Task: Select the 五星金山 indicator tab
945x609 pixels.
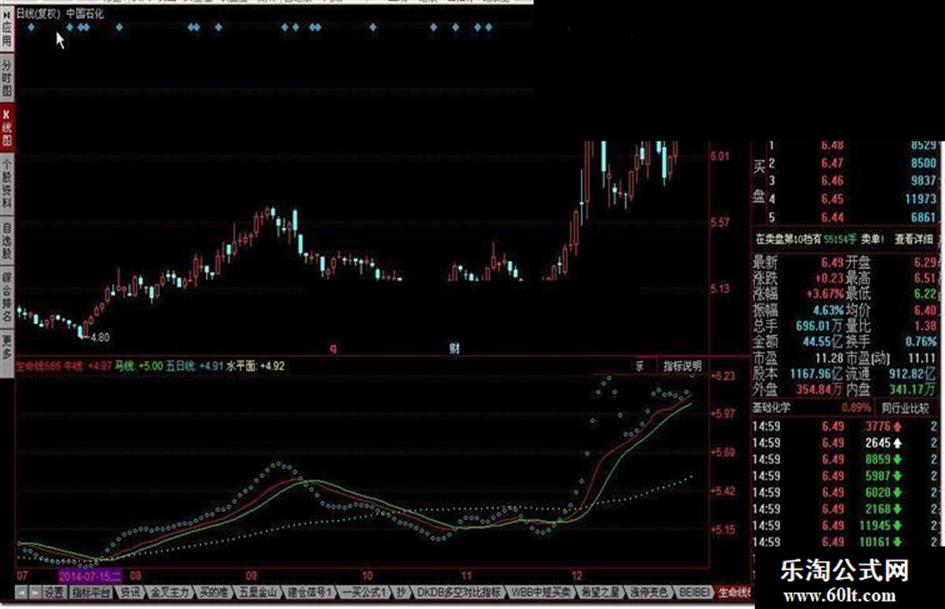Action: (258, 593)
